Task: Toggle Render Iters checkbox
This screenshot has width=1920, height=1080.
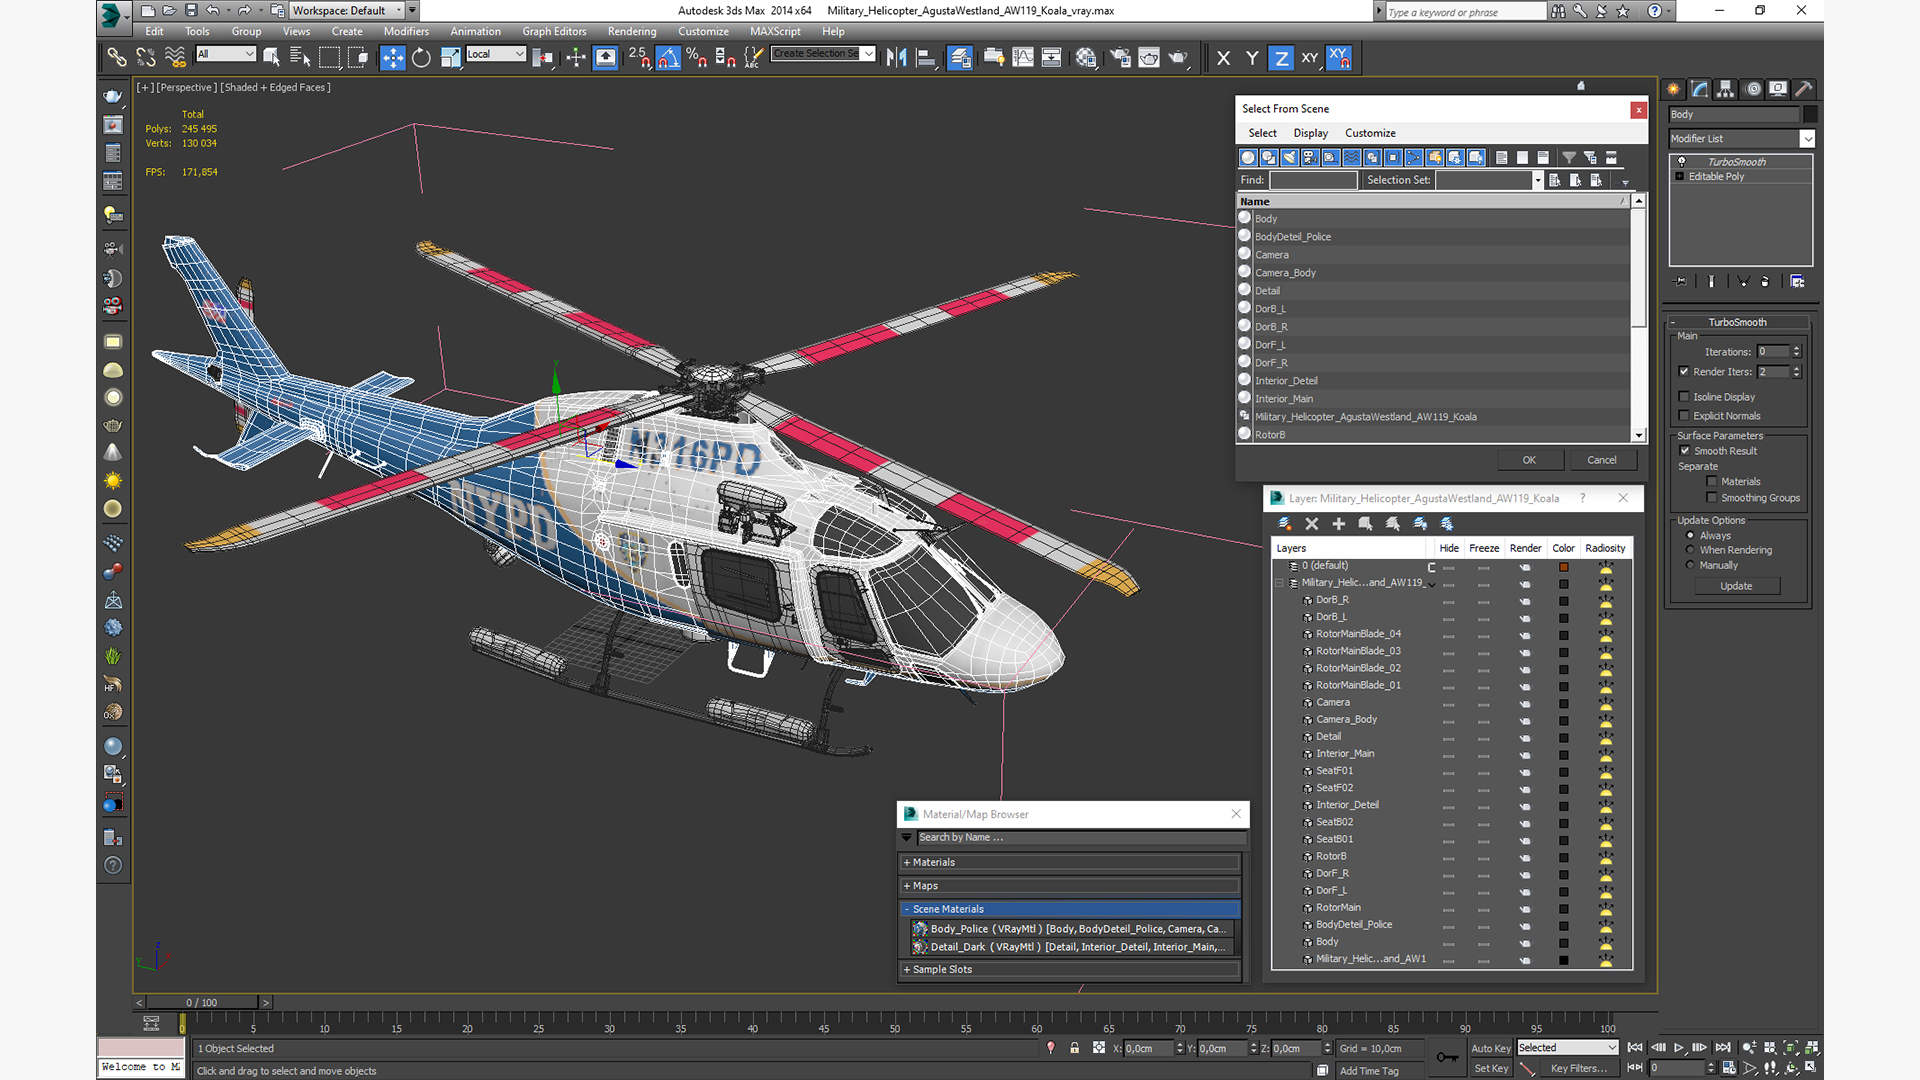Action: pos(1684,372)
